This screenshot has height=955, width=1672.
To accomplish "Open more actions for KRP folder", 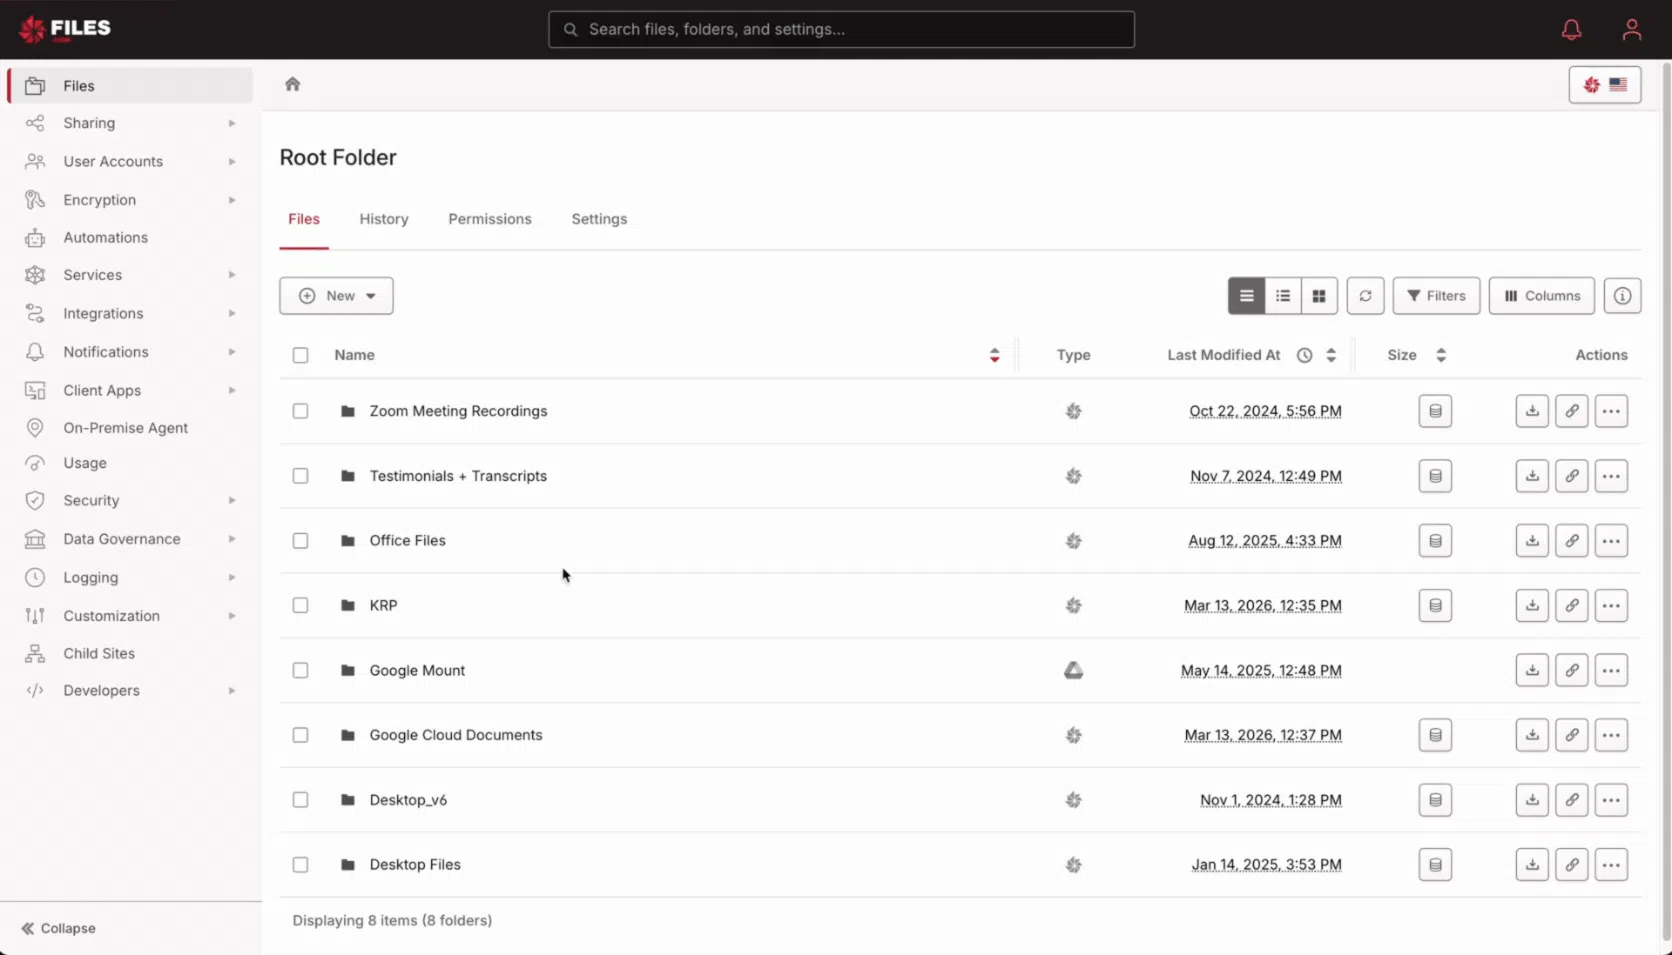I will [1610, 606].
